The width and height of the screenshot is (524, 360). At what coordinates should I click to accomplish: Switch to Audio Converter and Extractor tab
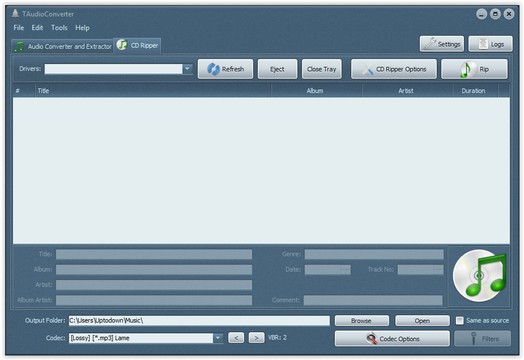tap(63, 46)
